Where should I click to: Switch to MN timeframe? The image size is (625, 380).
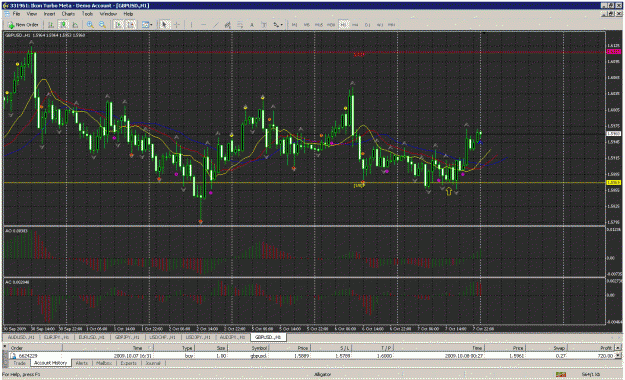pos(392,25)
